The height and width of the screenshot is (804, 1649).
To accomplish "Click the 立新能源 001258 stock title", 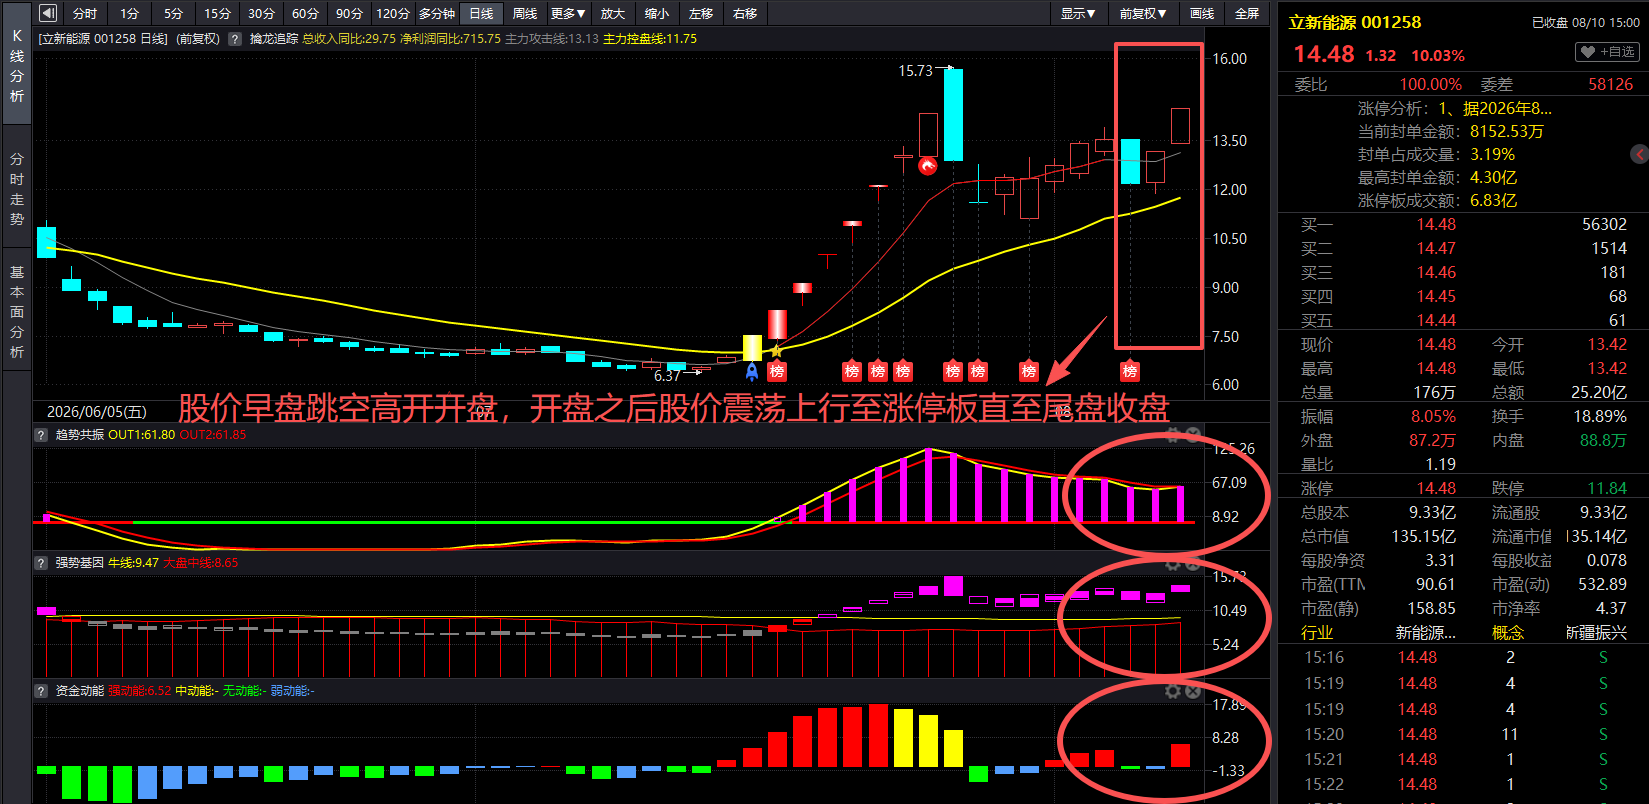I will coord(1354,22).
